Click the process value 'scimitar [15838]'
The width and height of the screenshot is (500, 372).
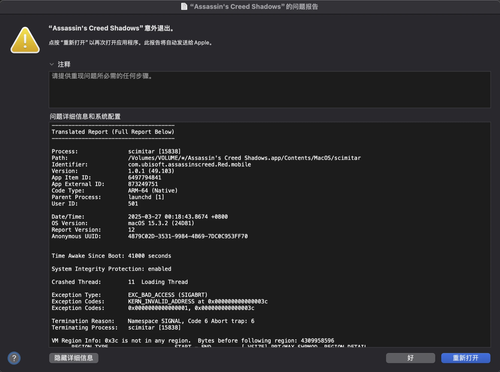pyautogui.click(x=154, y=151)
